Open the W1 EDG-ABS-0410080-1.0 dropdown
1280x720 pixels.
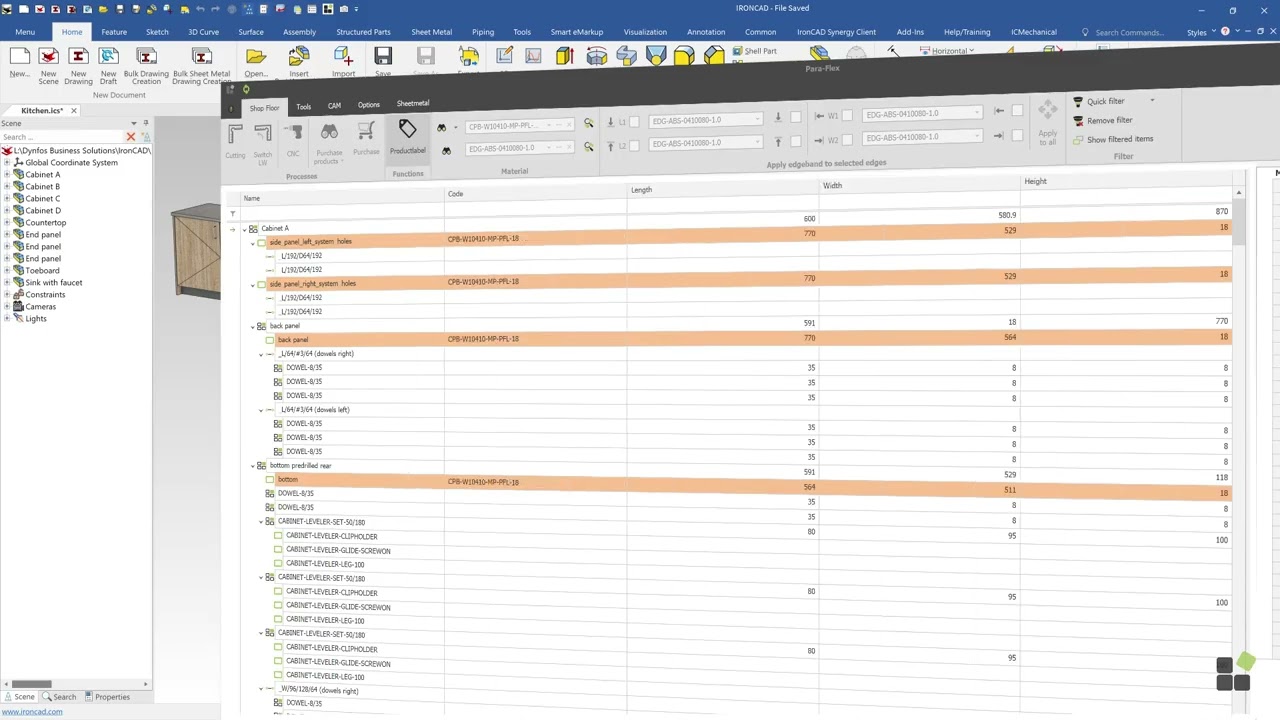click(976, 114)
